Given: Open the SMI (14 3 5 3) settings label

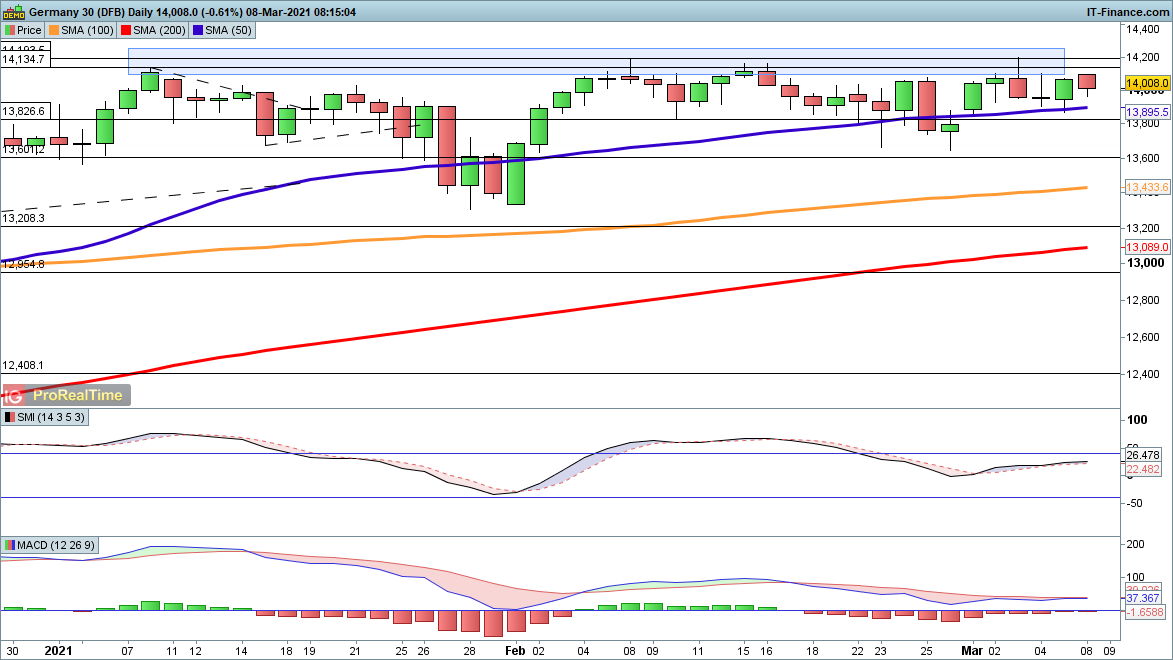Looking at the screenshot, I should tap(51, 417).
